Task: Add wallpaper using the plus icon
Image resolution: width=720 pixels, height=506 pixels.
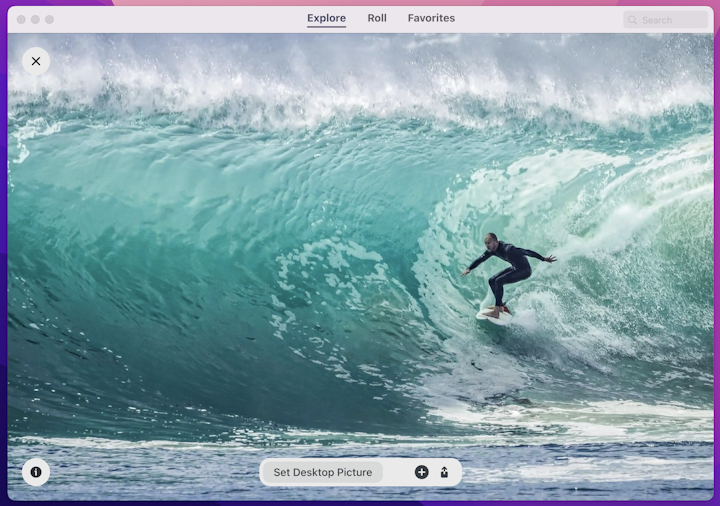Action: (421, 472)
